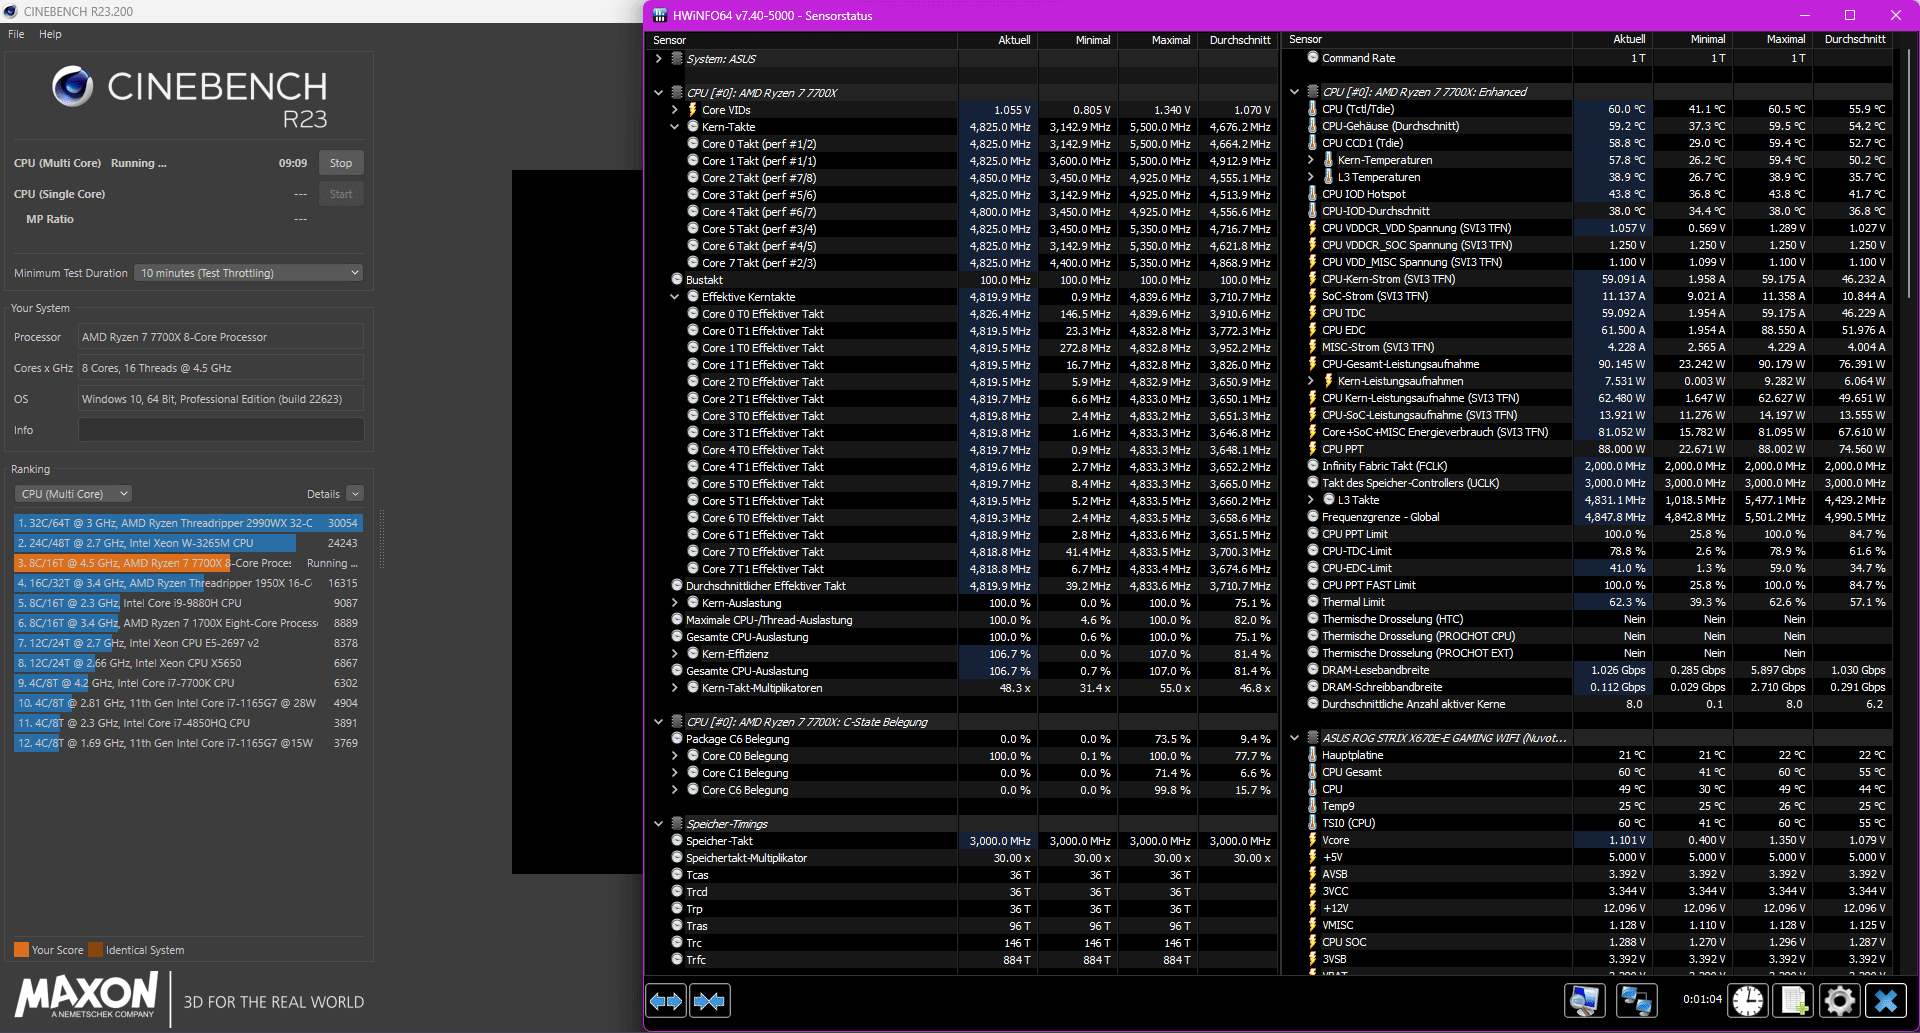Click the lightning icon beside CPU TDC
This screenshot has width=1920, height=1033.
click(1312, 313)
